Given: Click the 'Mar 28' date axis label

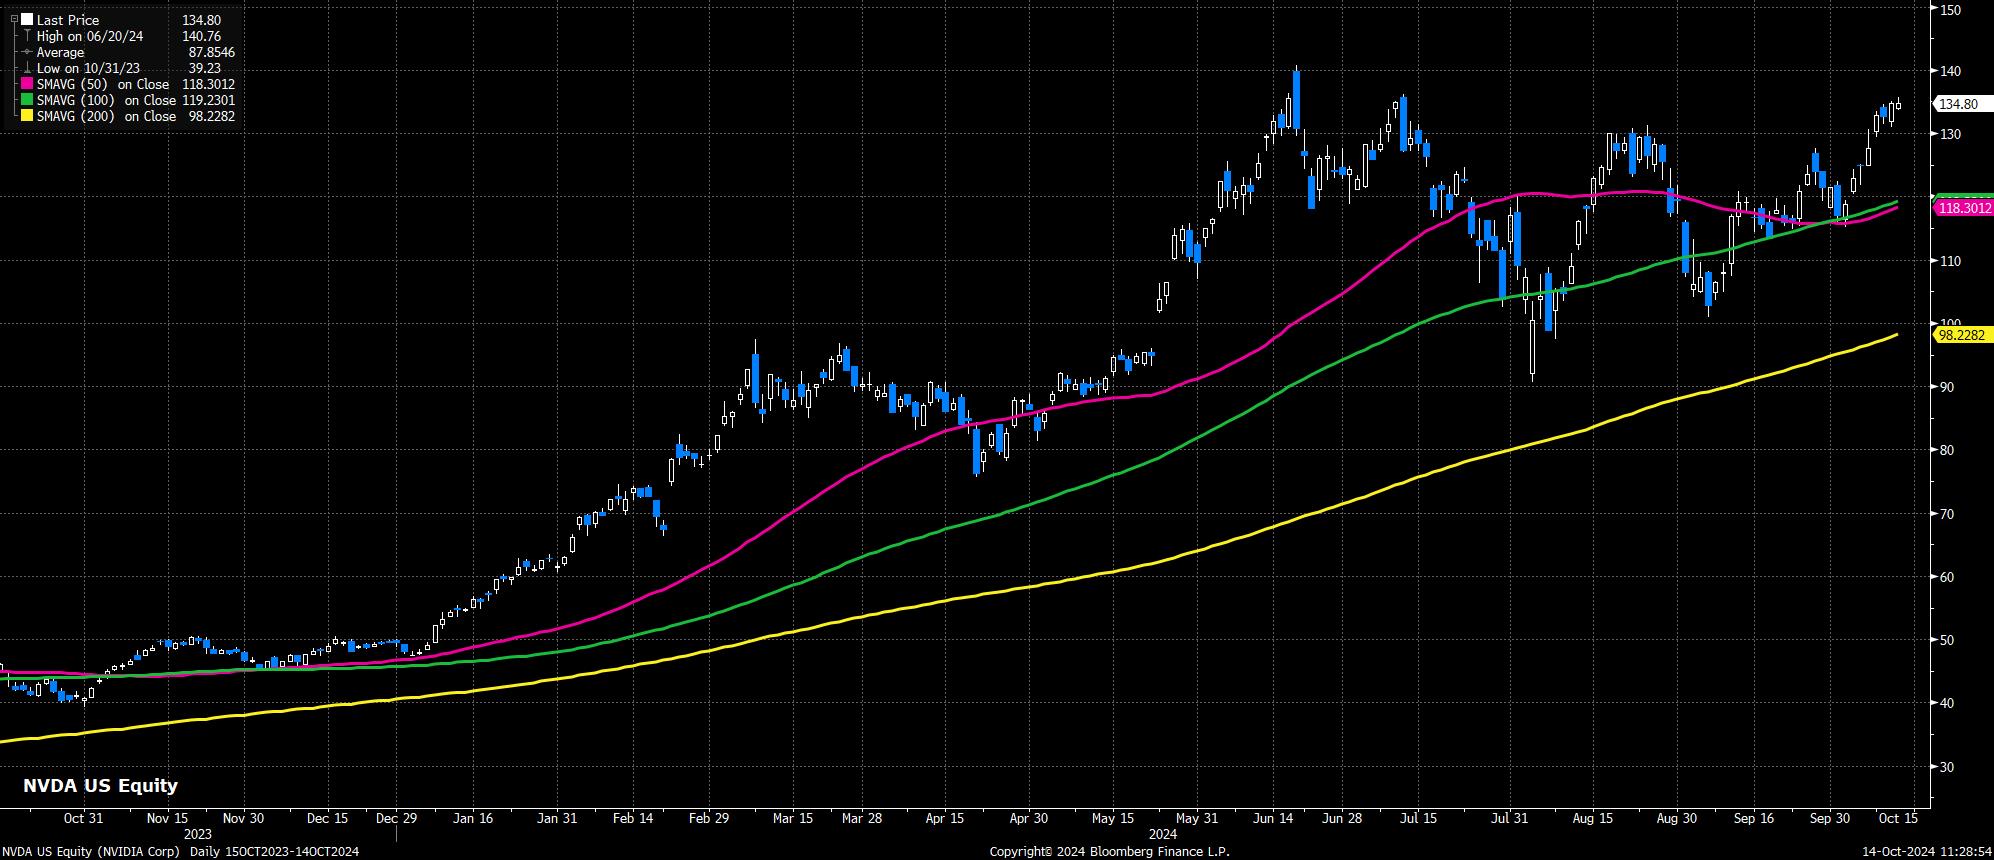Looking at the screenshot, I should [x=861, y=818].
